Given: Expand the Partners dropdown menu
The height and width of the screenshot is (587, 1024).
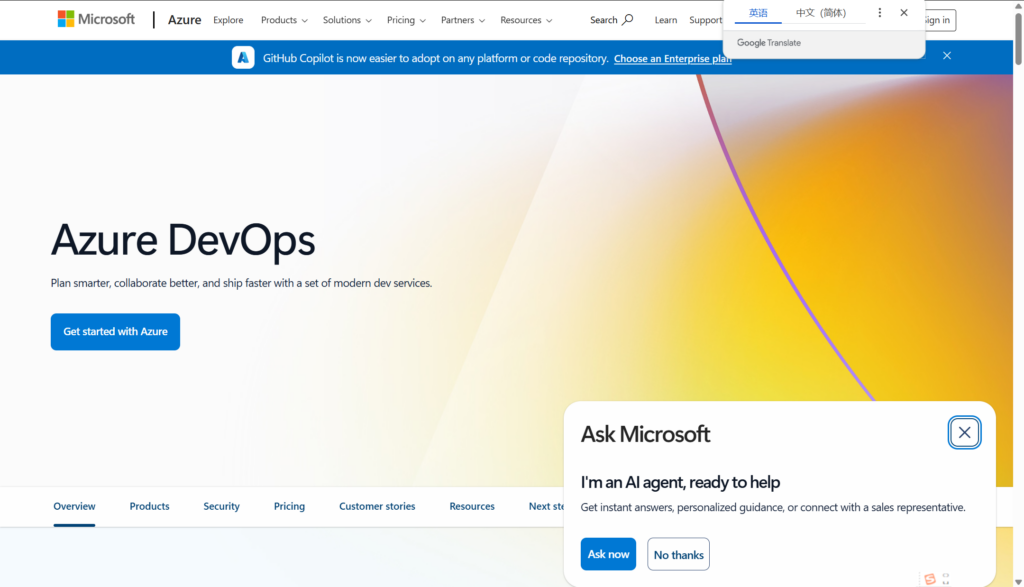Looking at the screenshot, I should click(463, 20).
